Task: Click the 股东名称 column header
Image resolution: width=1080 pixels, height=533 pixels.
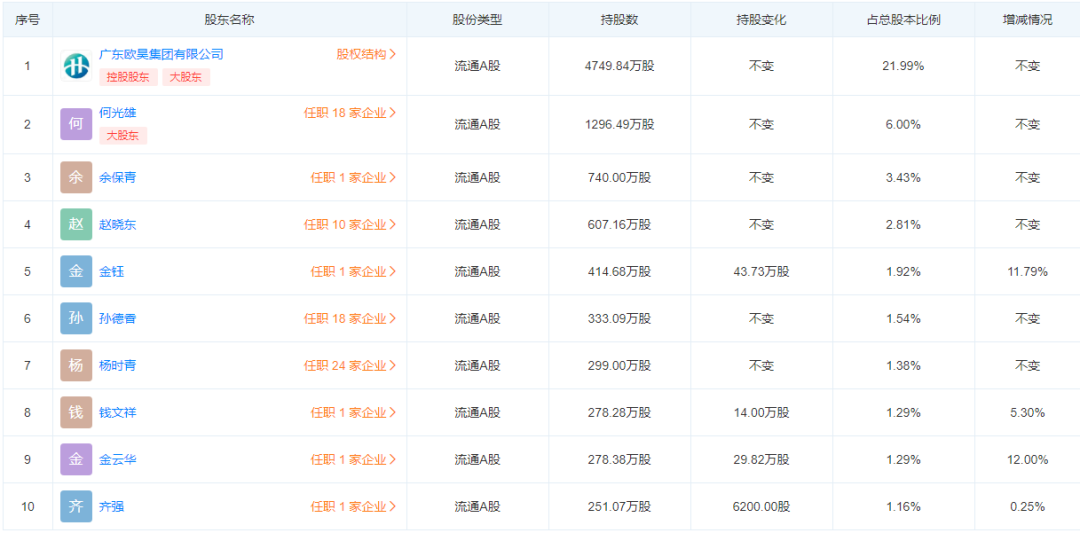Action: 229,19
